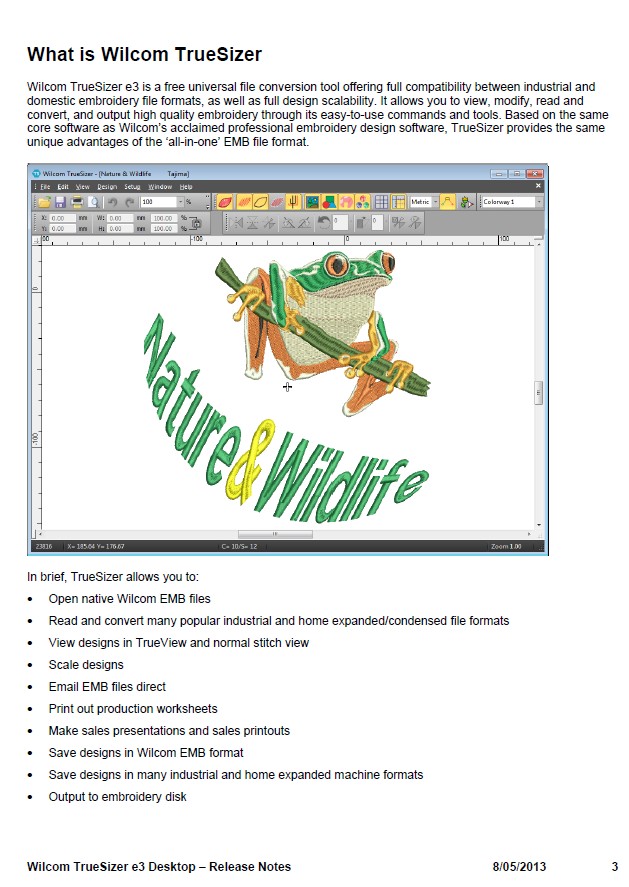Open the File menu
This screenshot has width=629, height=887.
(x=45, y=187)
